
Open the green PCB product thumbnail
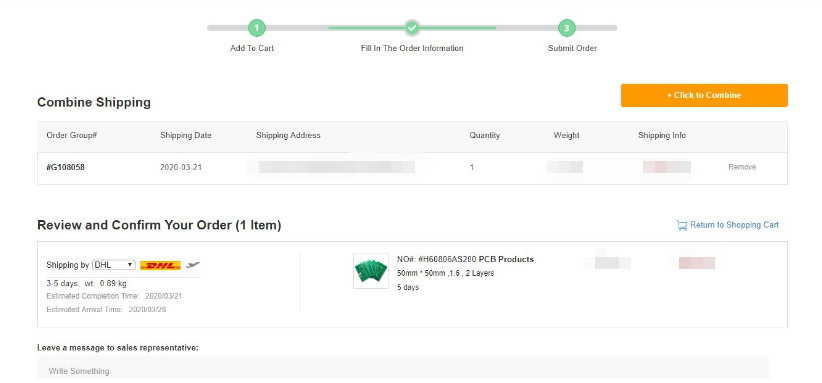pyautogui.click(x=371, y=271)
